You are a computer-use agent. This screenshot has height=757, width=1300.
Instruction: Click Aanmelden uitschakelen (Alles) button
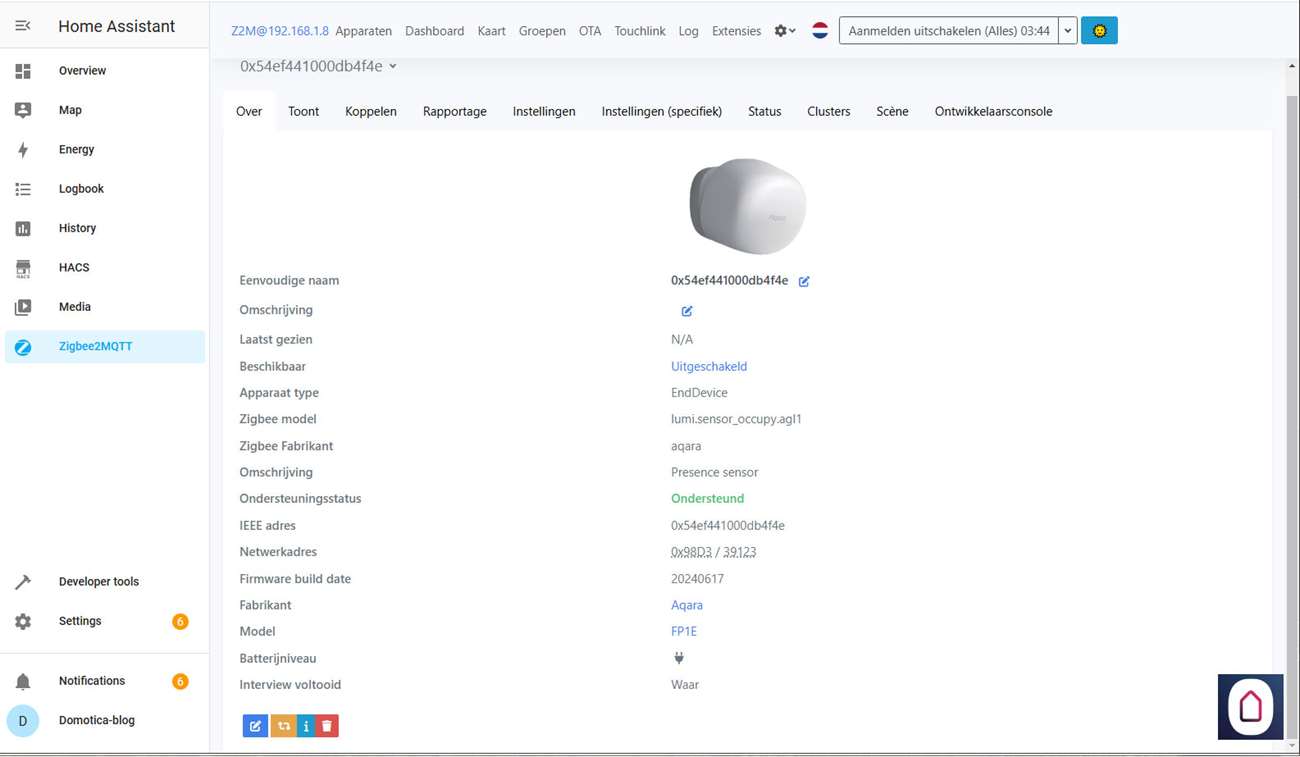coord(948,31)
